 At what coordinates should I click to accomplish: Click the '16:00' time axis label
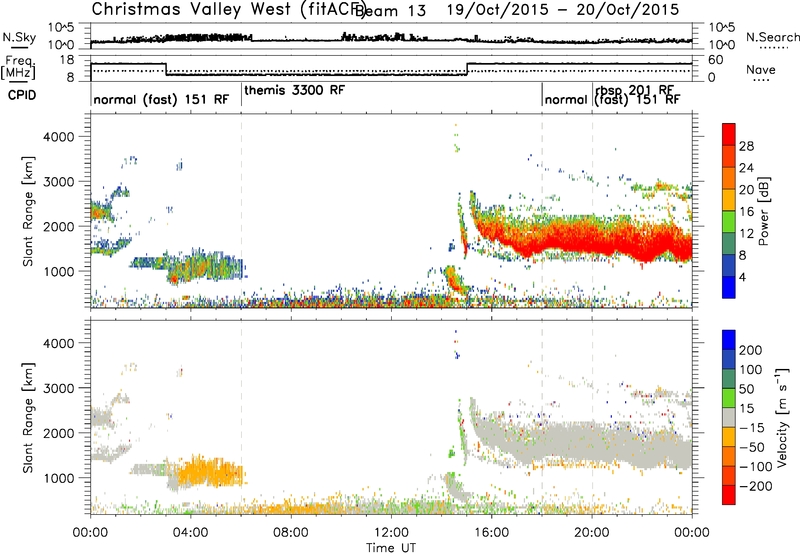click(491, 533)
